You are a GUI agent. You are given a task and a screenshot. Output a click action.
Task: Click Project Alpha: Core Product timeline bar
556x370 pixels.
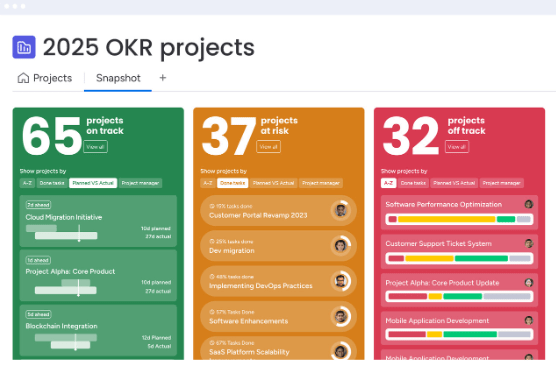[66, 287]
